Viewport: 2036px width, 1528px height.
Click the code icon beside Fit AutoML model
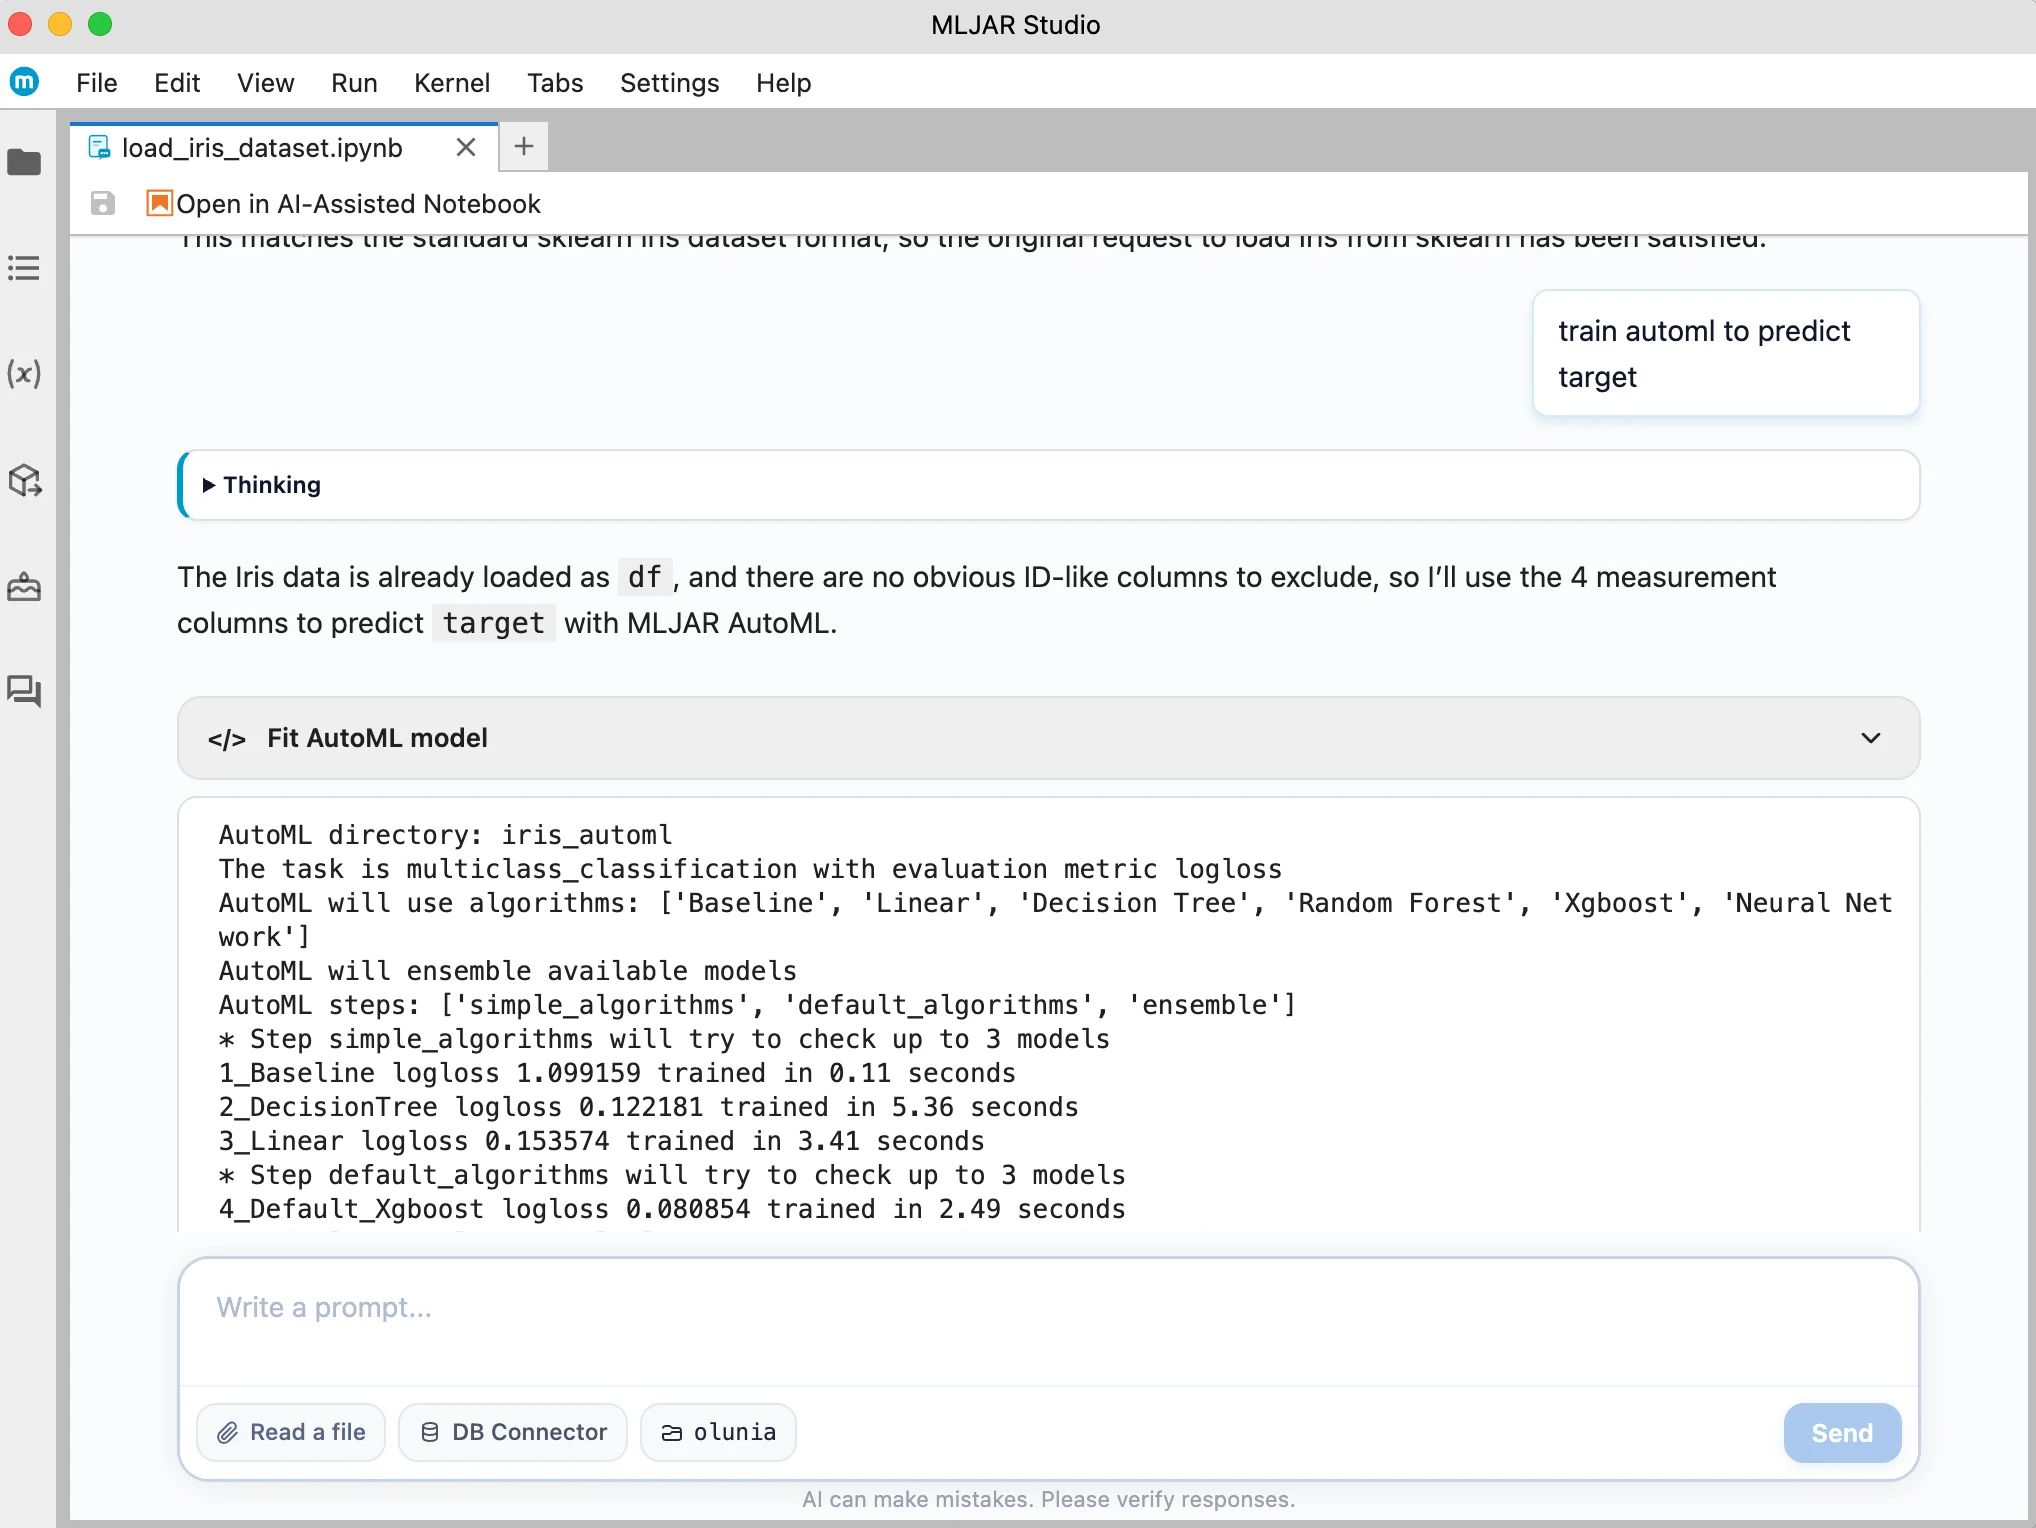click(227, 739)
